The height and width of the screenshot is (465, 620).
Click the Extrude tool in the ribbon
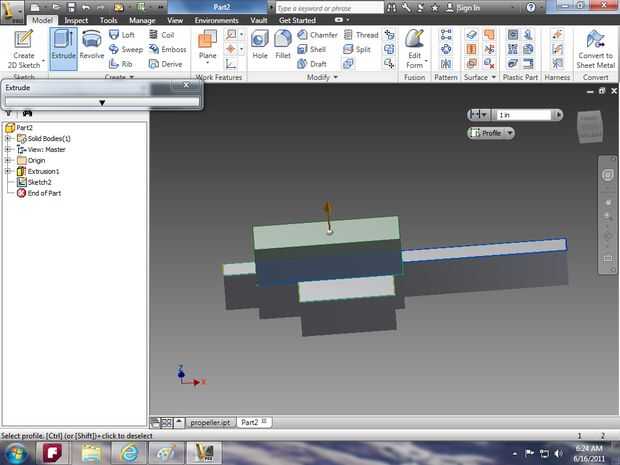click(x=63, y=46)
